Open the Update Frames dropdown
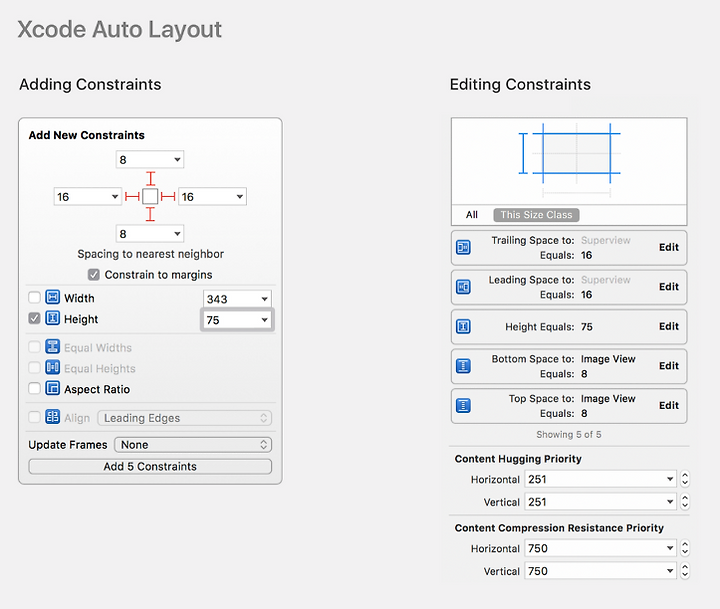720x609 pixels. pos(193,445)
